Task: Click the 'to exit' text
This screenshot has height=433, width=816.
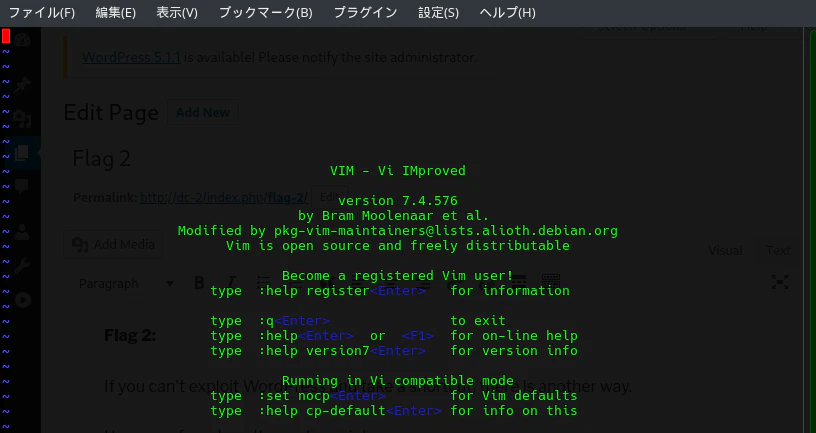Action: pos(478,321)
